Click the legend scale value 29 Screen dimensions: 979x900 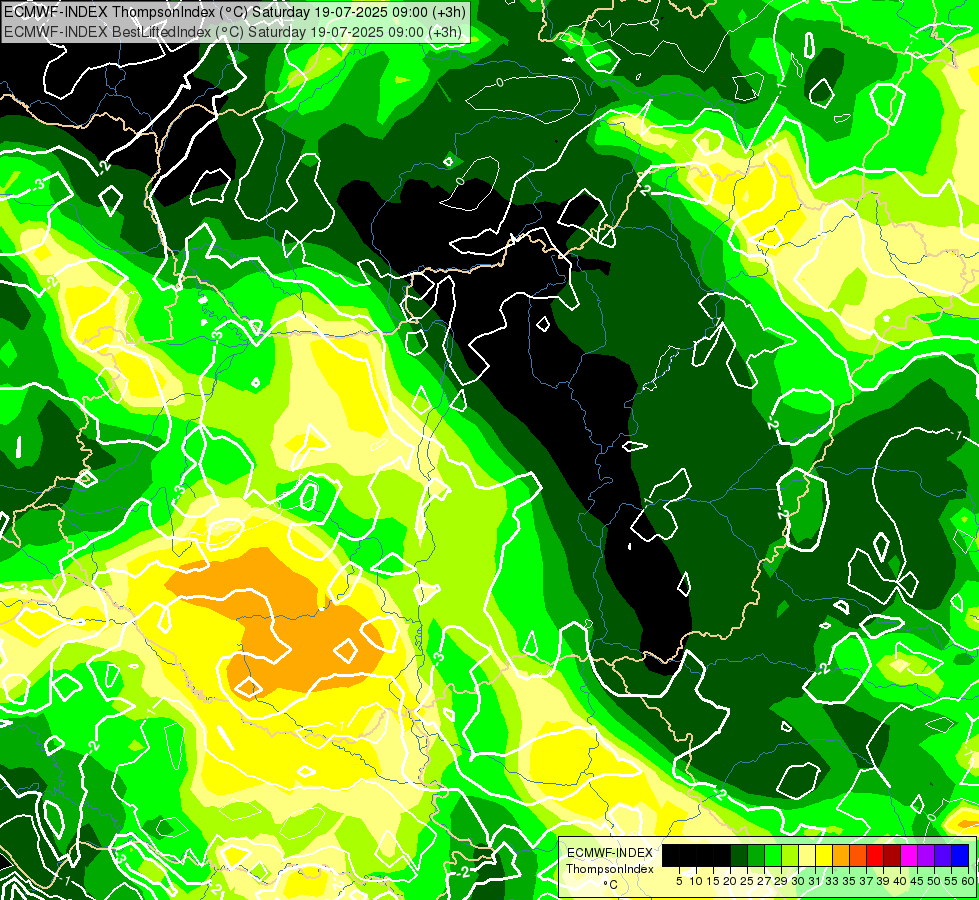click(x=782, y=881)
